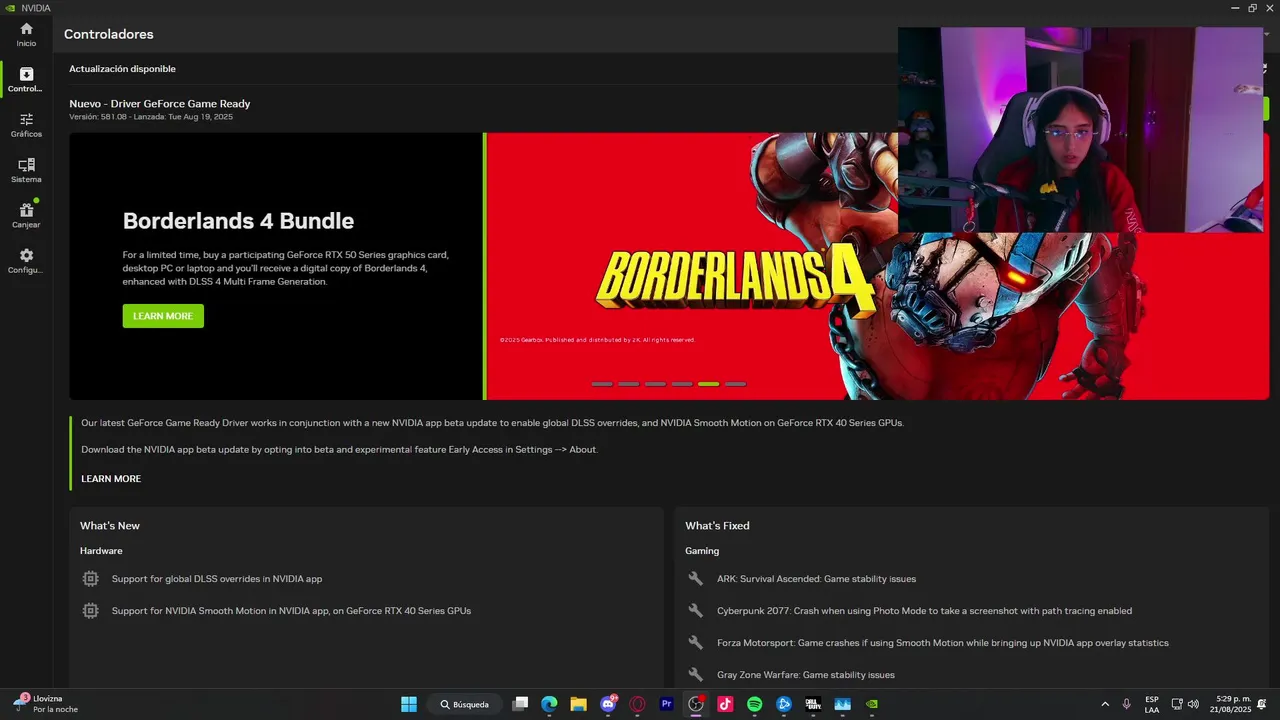Click wrench icon for ARK: Survival Ascended
Viewport: 1280px width, 720px height.
[696, 579]
